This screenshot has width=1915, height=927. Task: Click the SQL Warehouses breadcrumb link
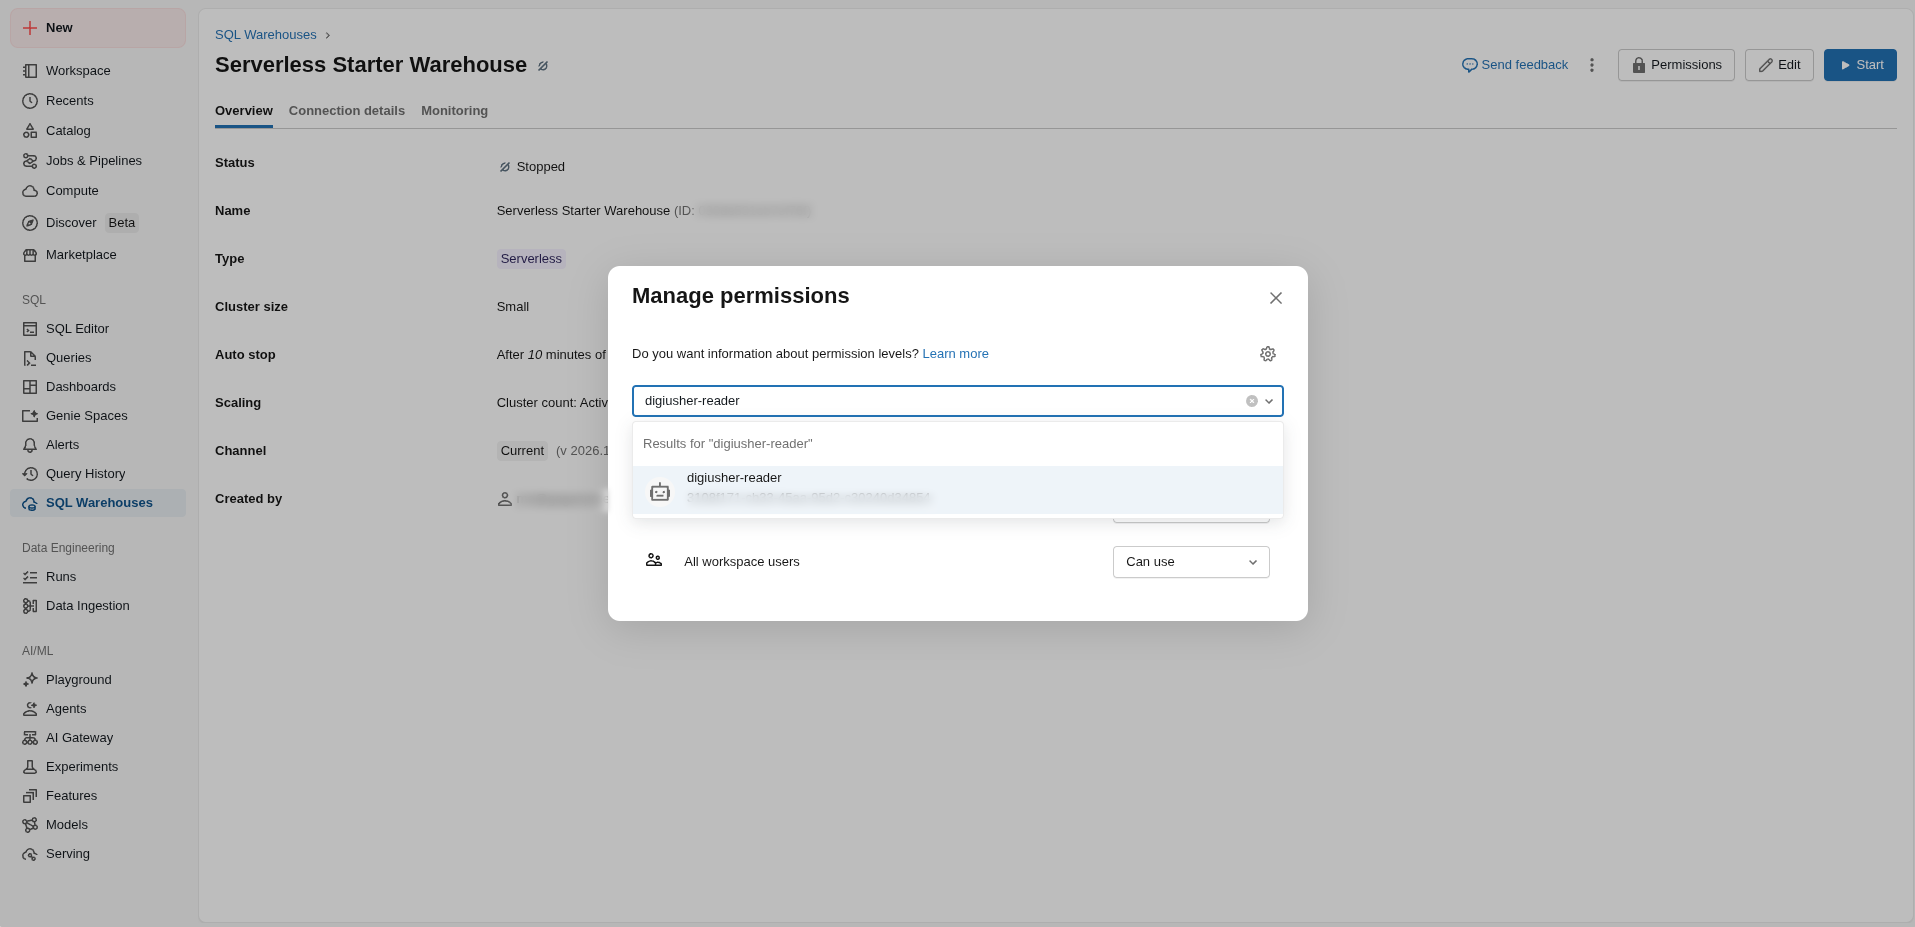point(266,35)
